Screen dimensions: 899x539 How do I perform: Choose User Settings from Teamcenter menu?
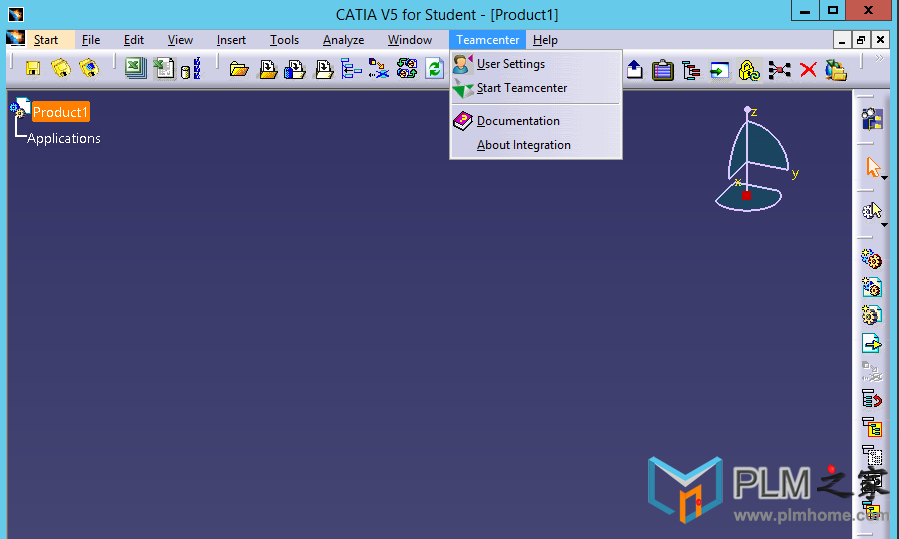pos(536,64)
